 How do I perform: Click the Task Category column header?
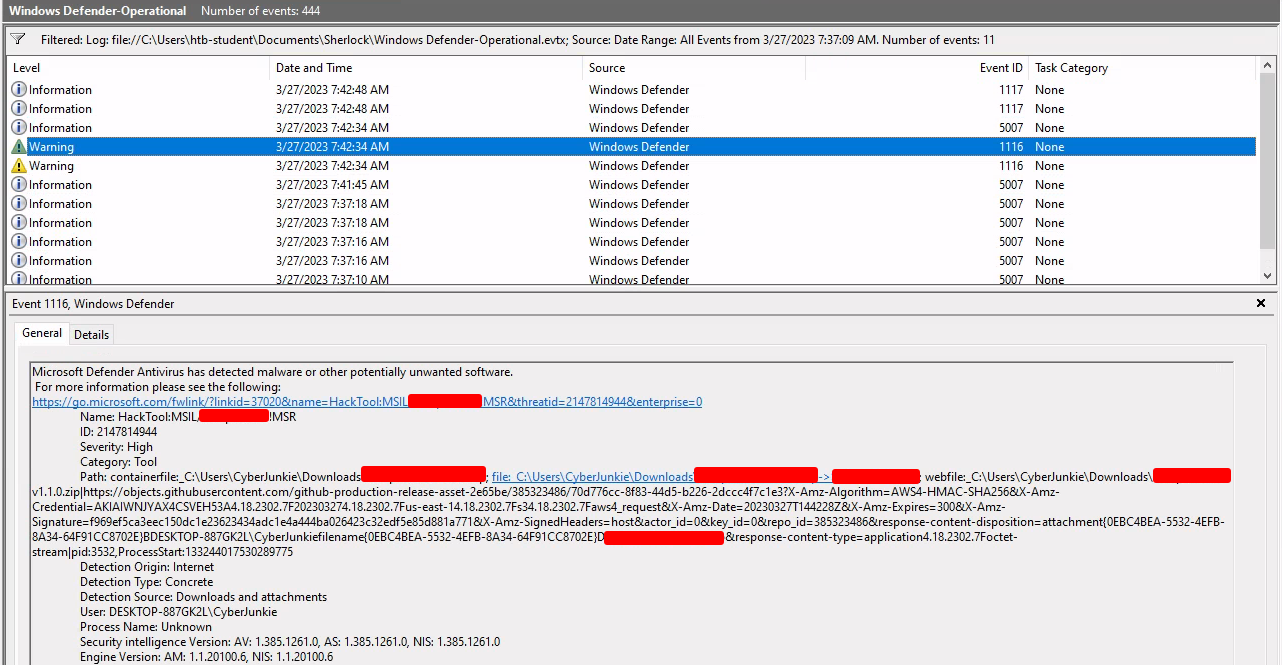click(x=1071, y=68)
